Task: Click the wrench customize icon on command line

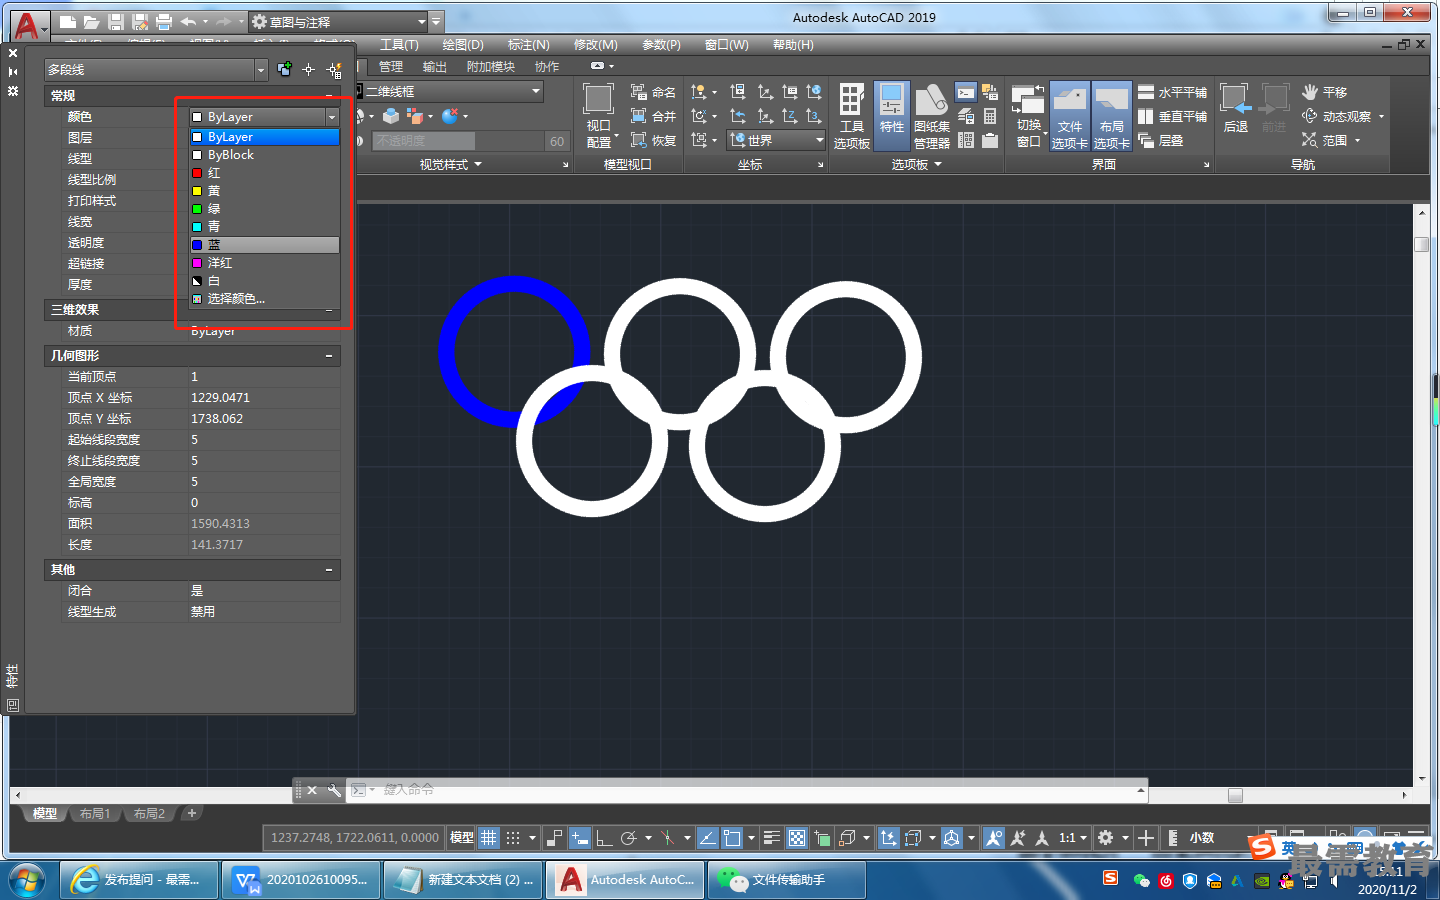Action: point(334,790)
